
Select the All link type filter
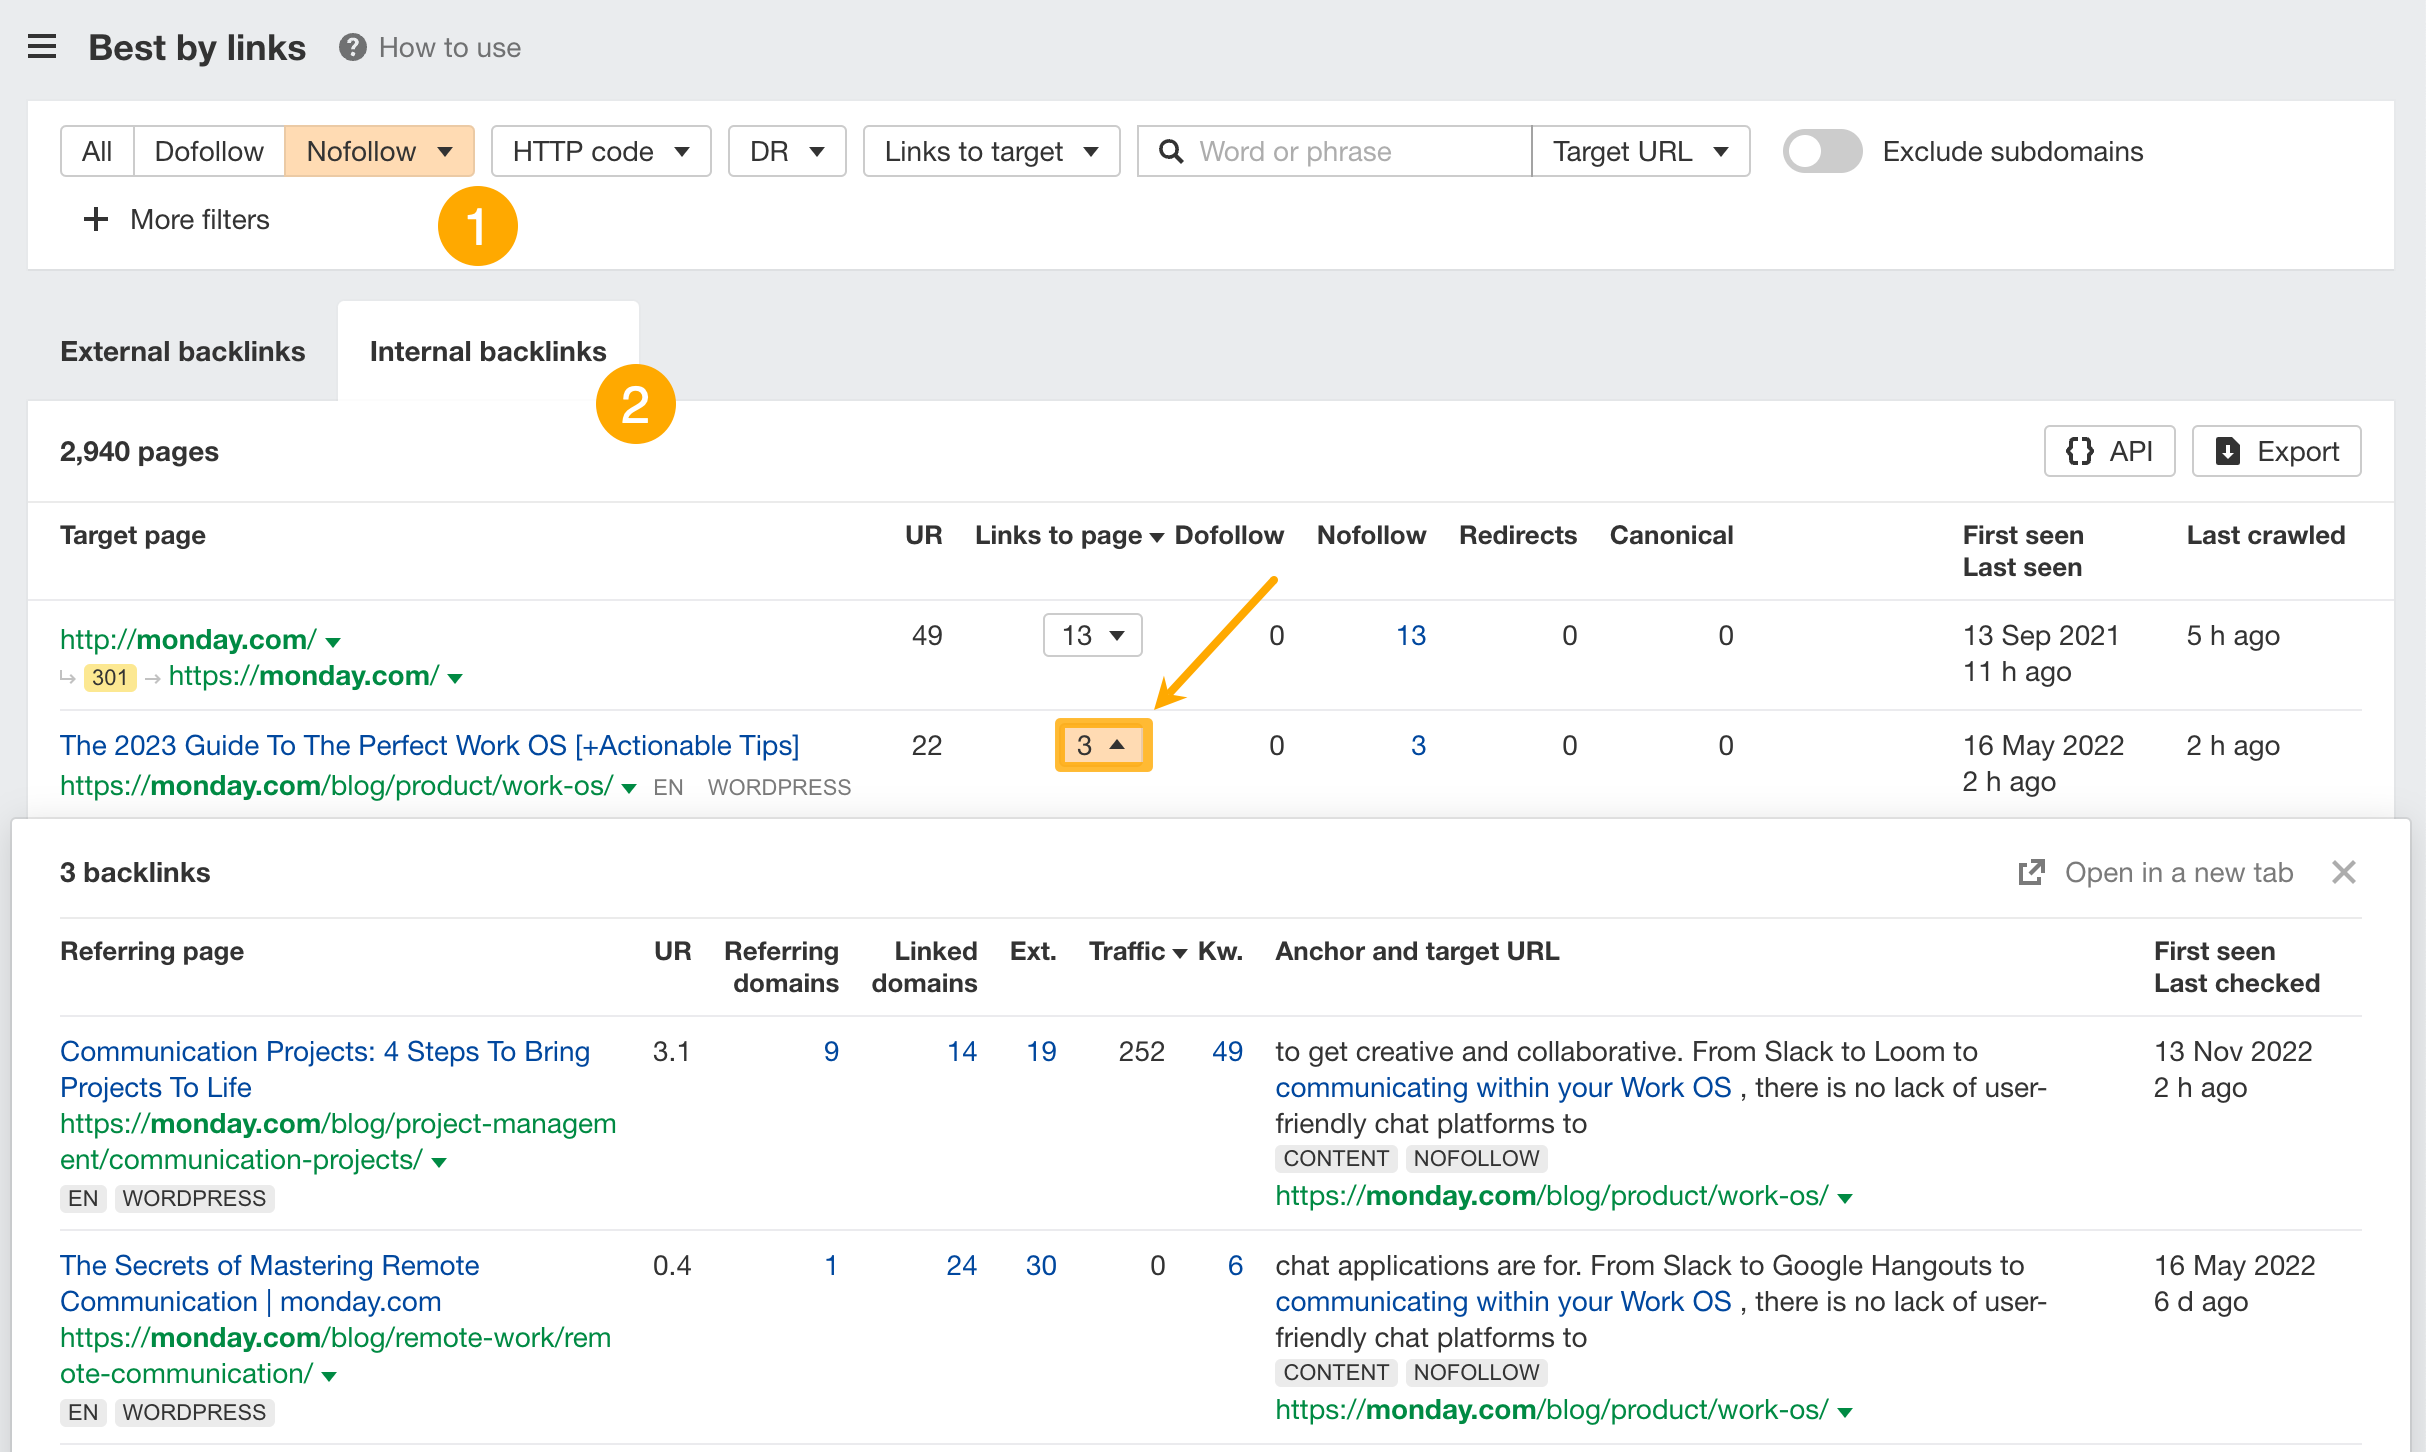[97, 151]
